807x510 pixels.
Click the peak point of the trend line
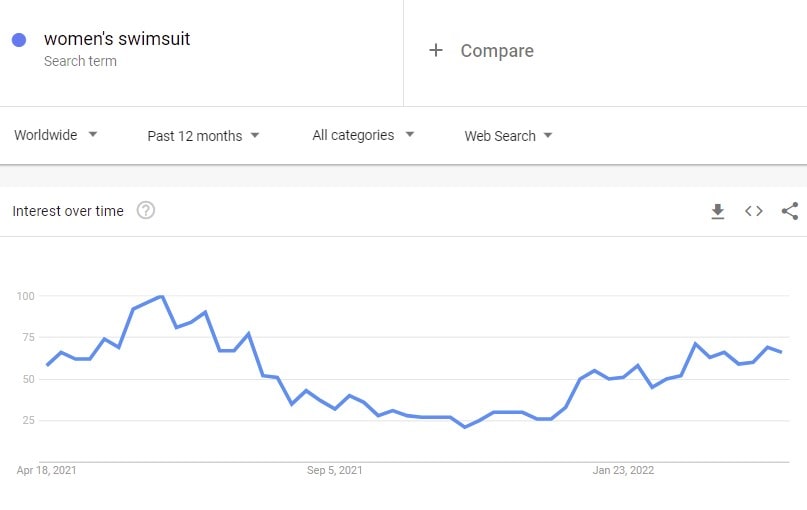[161, 296]
